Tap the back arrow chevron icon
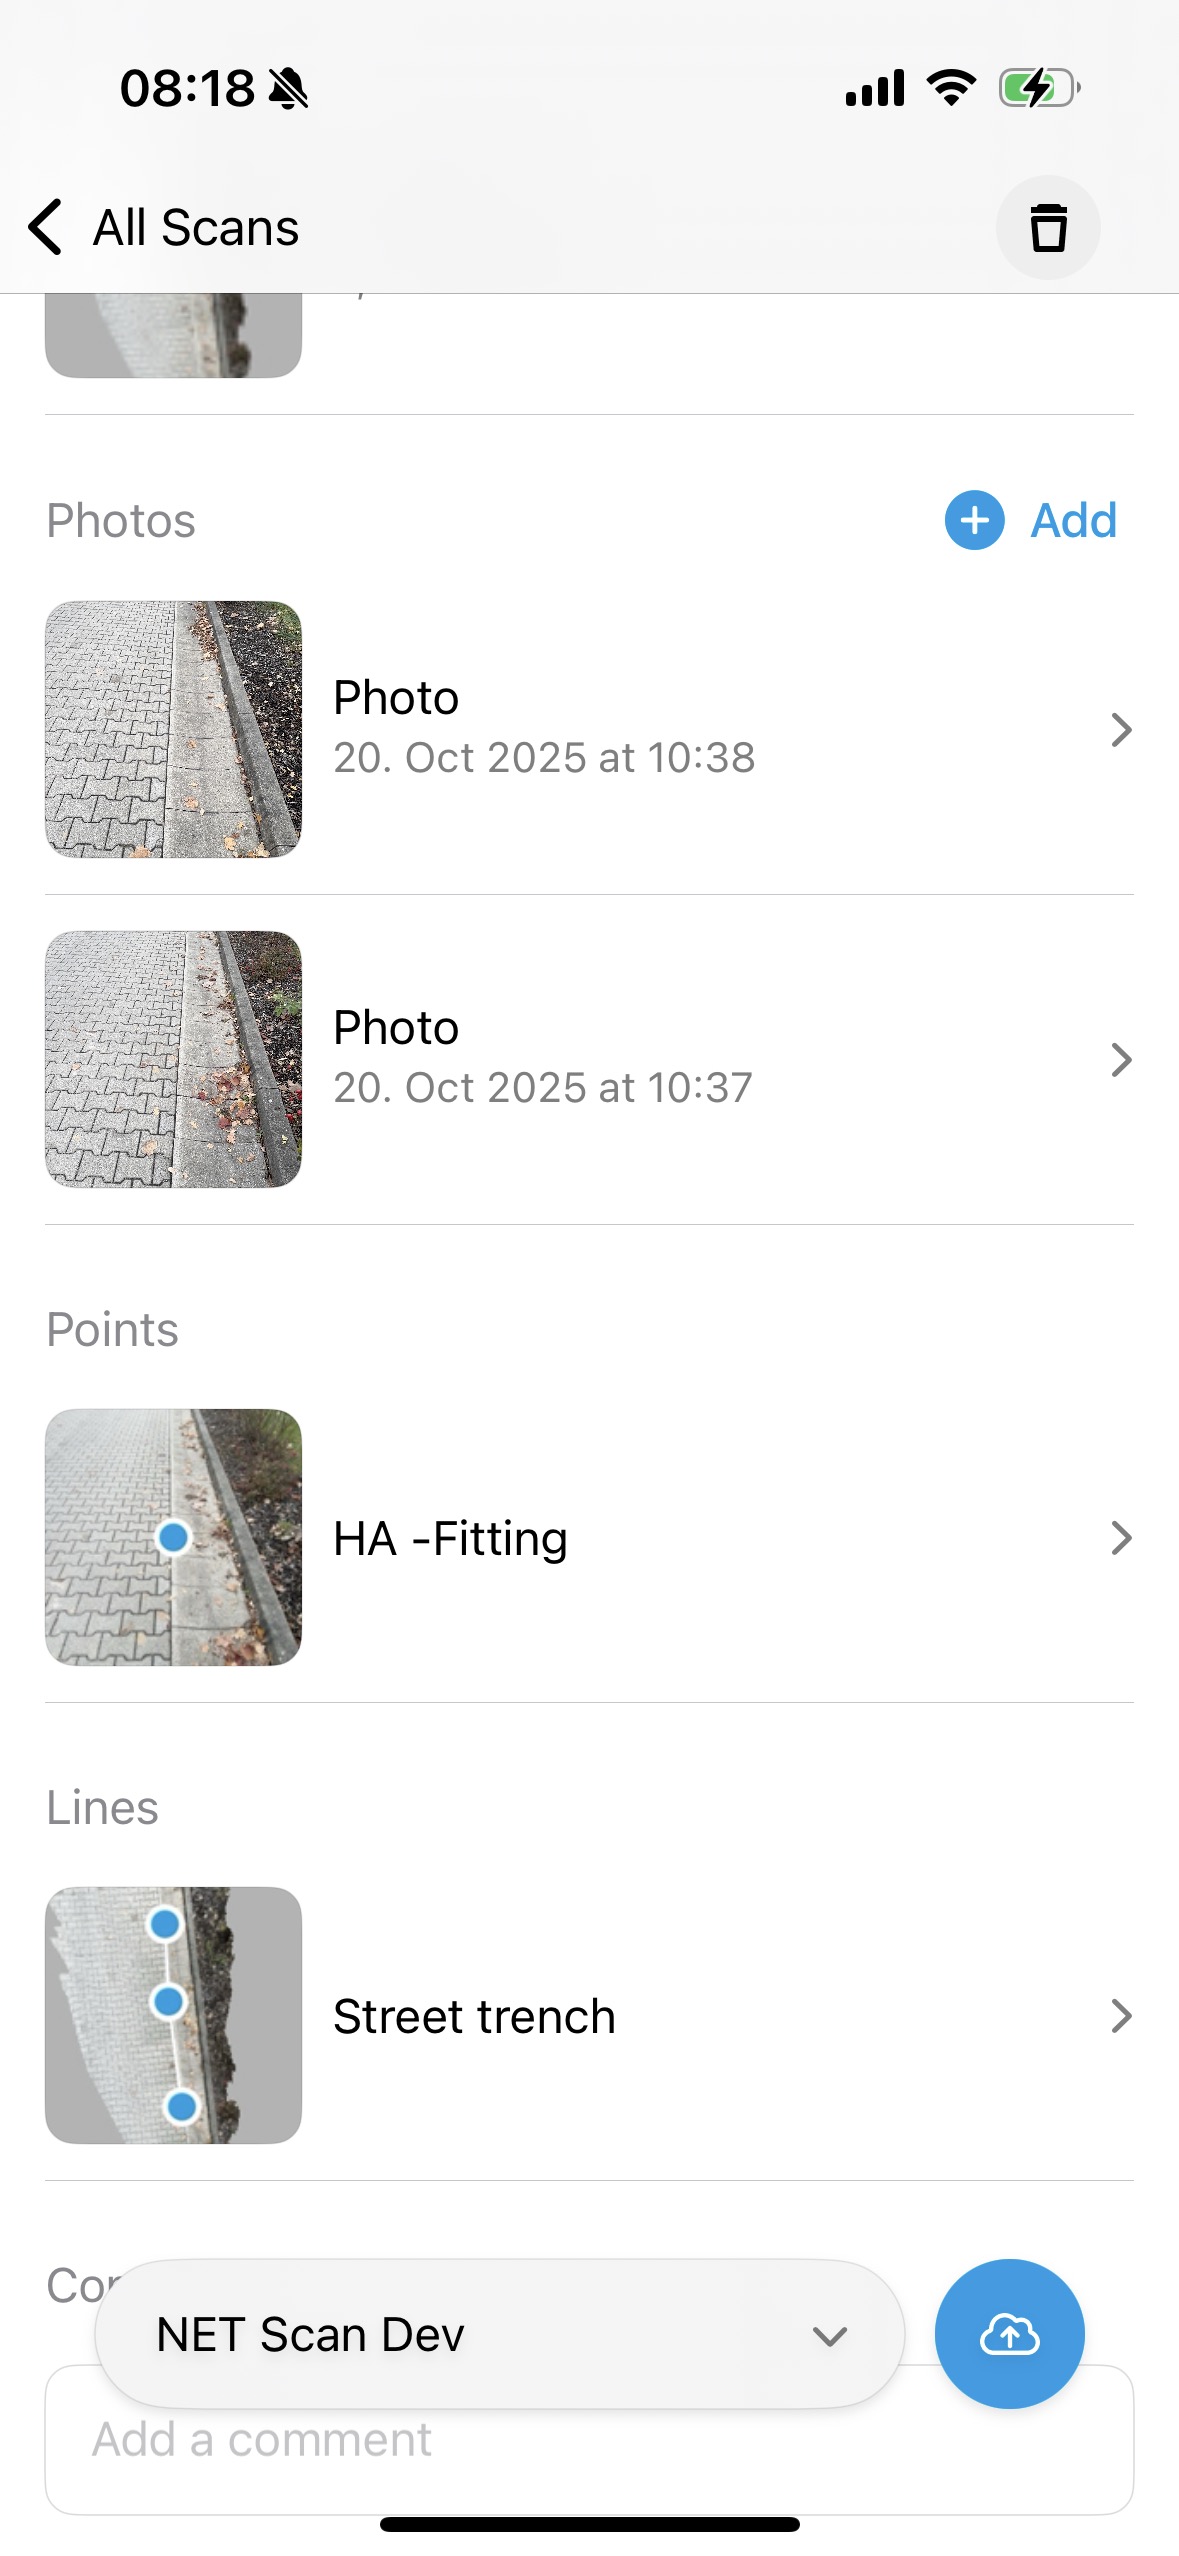This screenshot has height=2556, width=1179. [x=46, y=227]
